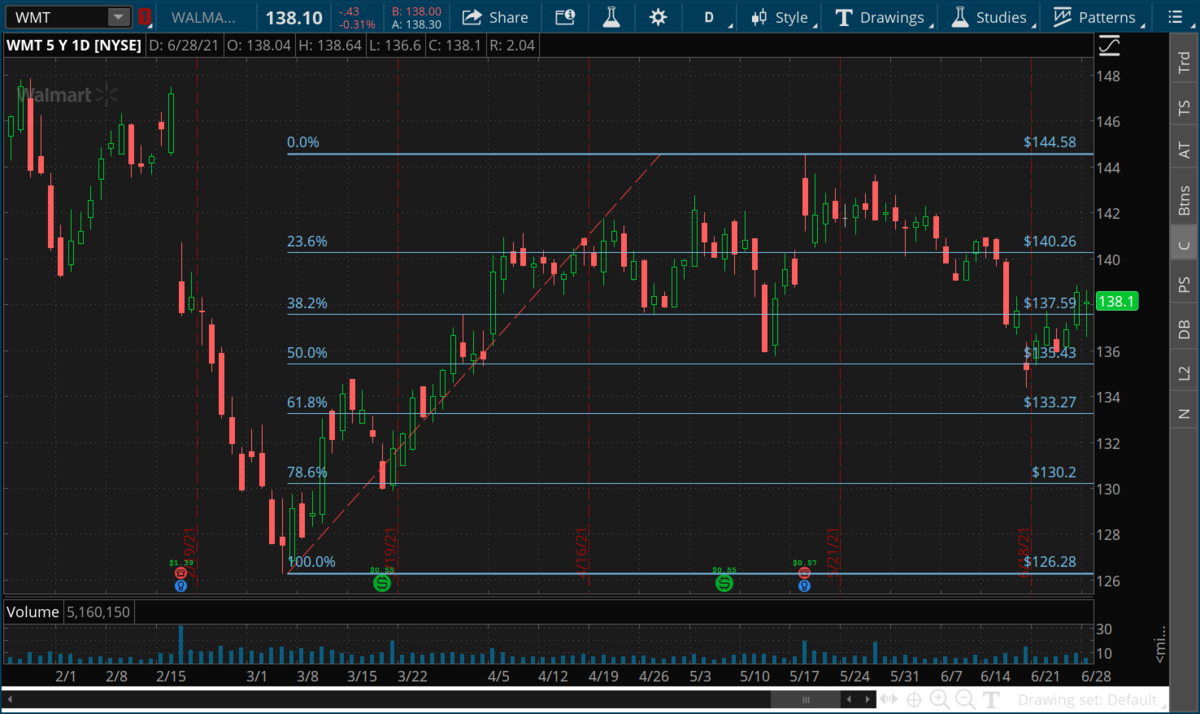This screenshot has width=1200, height=714.
Task: Open the D timeframe dropdown
Action: [x=715, y=17]
